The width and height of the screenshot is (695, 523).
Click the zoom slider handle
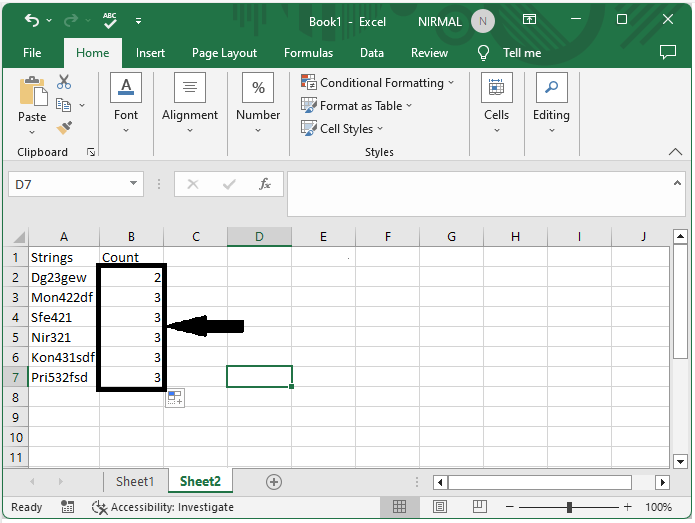[569, 507]
